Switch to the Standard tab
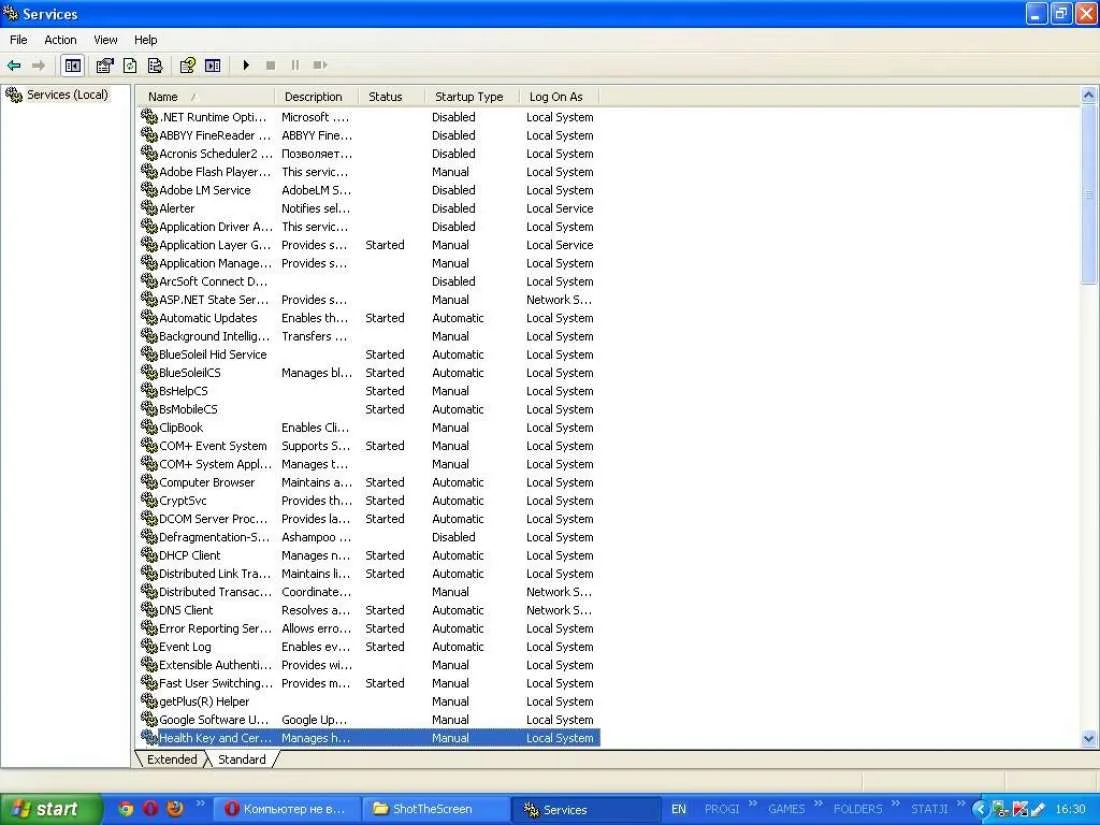1100x825 pixels. coord(242,759)
